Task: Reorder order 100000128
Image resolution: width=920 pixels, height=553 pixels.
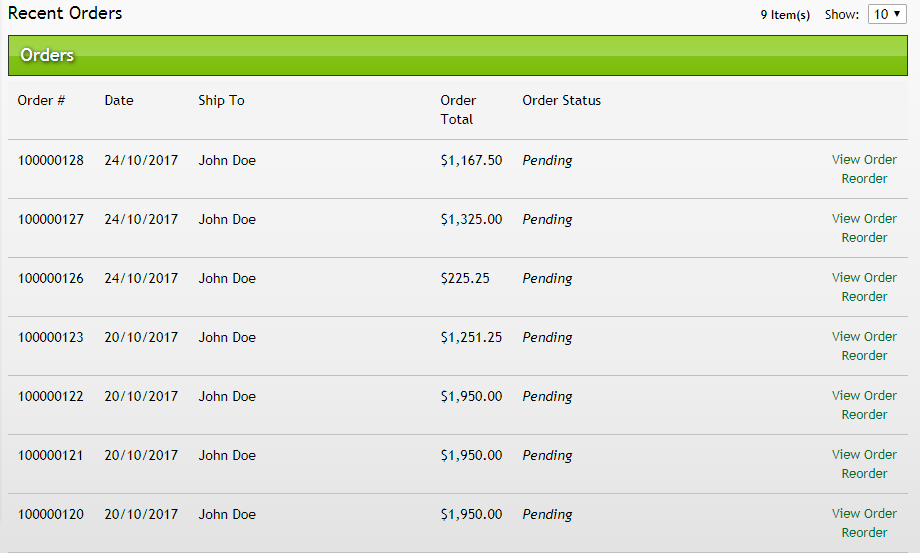Action: 864,179
